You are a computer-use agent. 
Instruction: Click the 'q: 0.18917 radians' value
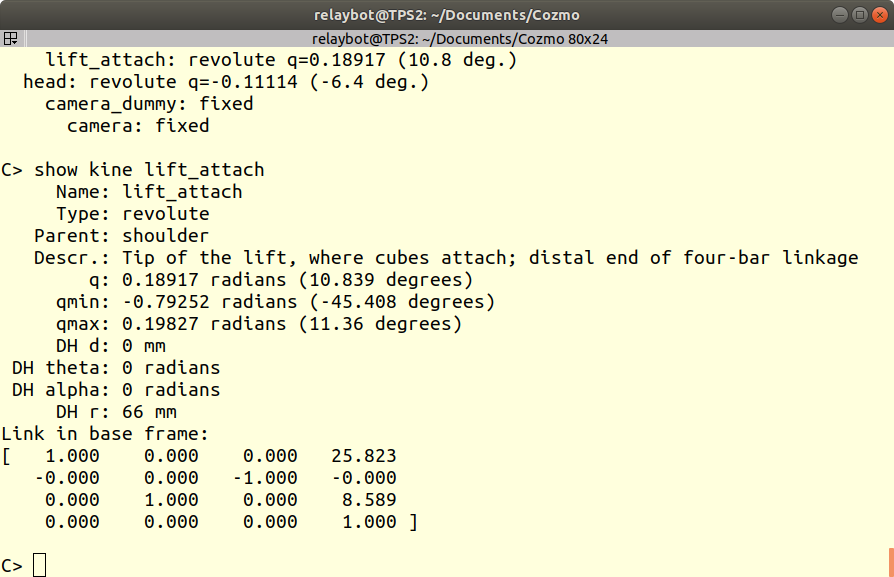click(x=281, y=280)
